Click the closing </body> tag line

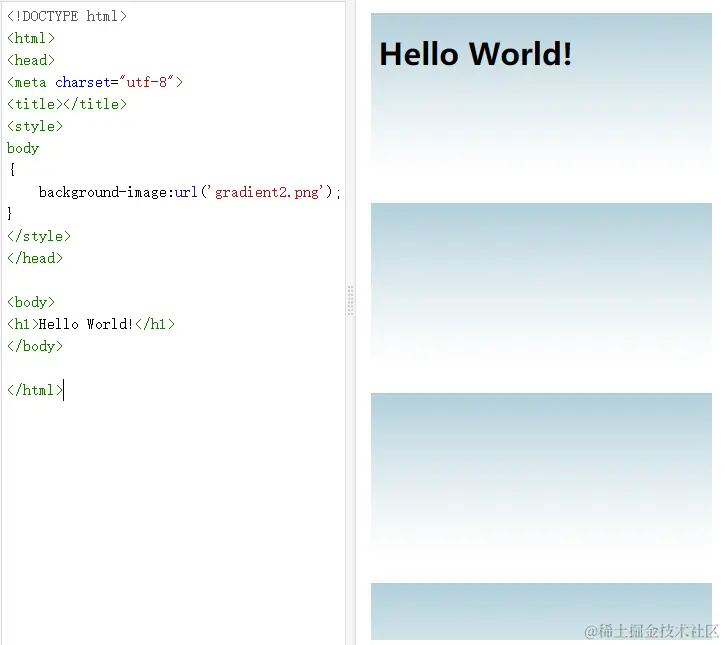tap(35, 346)
